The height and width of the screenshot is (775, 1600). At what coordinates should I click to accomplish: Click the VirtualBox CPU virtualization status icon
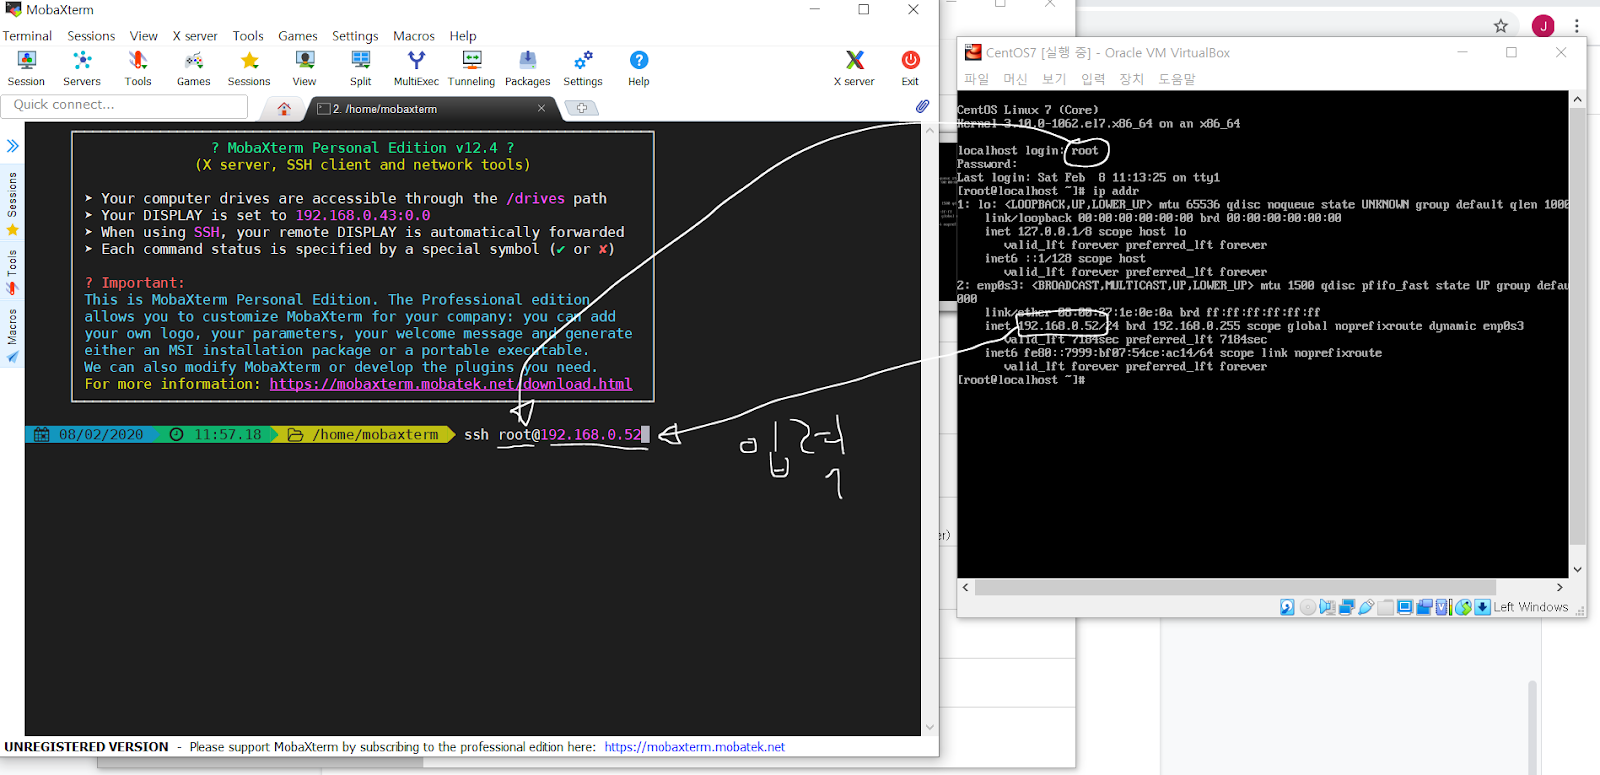1443,607
